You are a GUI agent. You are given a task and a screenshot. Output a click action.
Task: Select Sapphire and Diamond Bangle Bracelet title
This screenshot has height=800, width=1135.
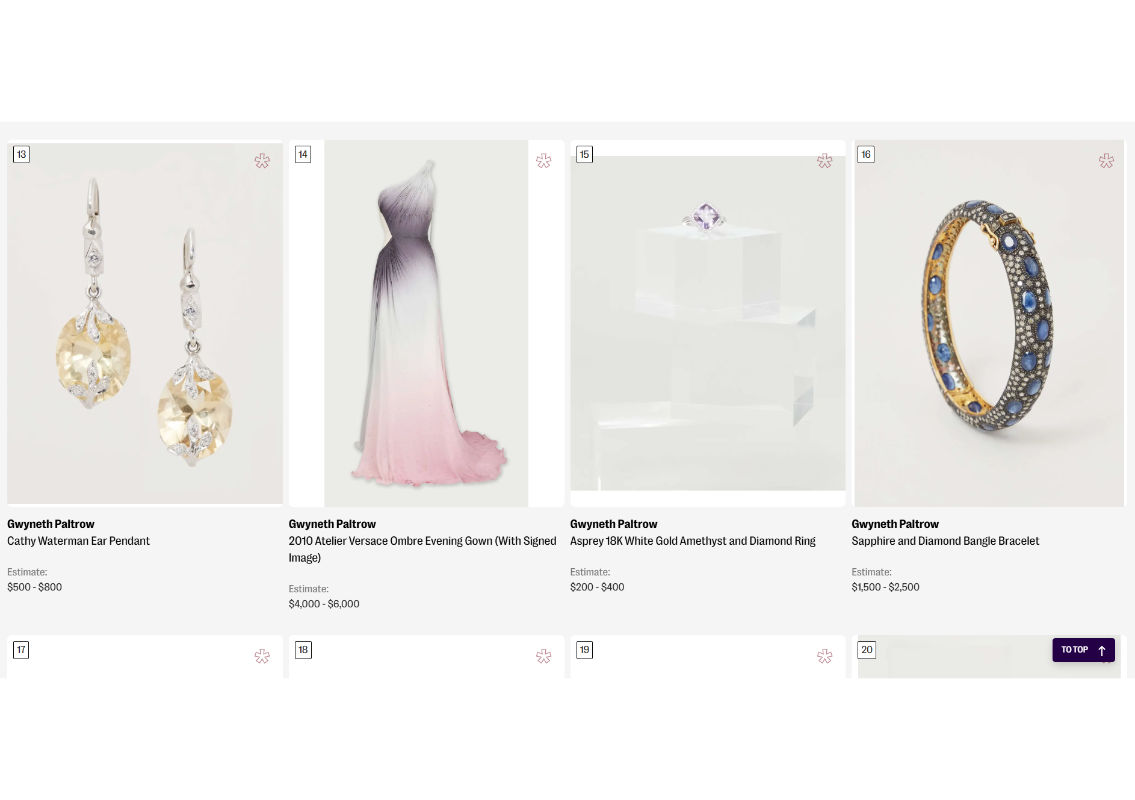945,541
